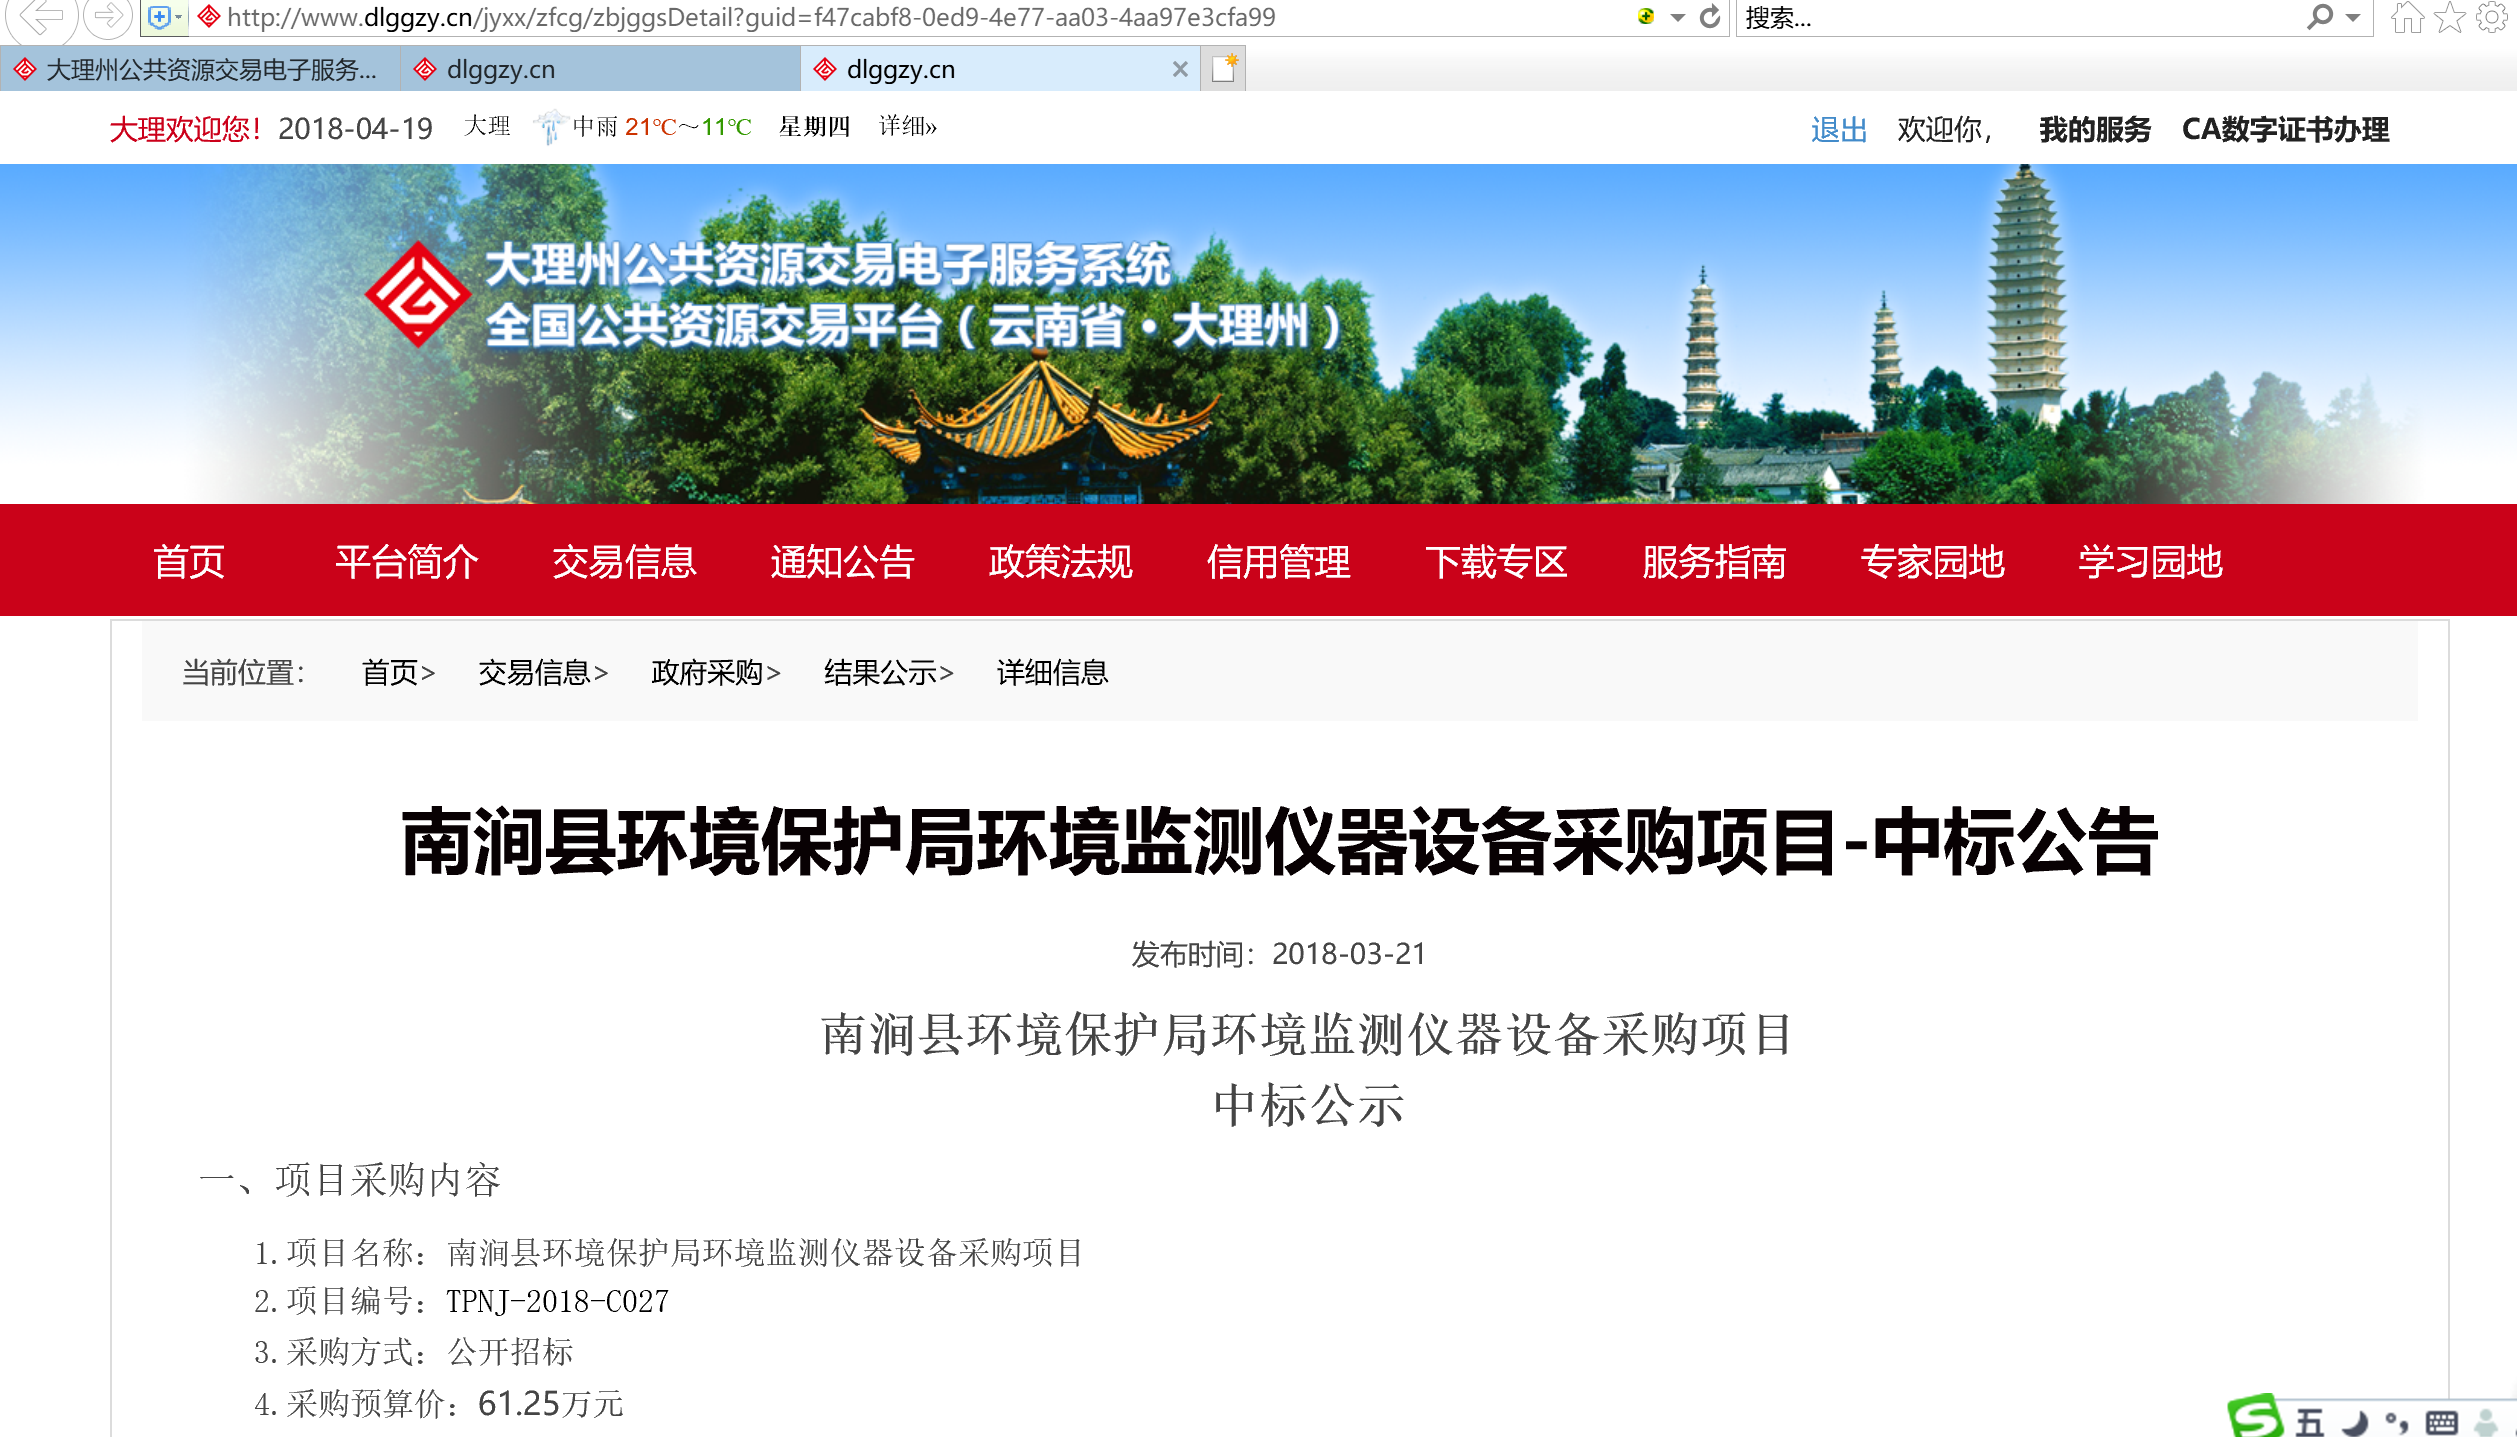Open the 通知公告 navigation menu
2517x1437 pixels.
pos(843,561)
